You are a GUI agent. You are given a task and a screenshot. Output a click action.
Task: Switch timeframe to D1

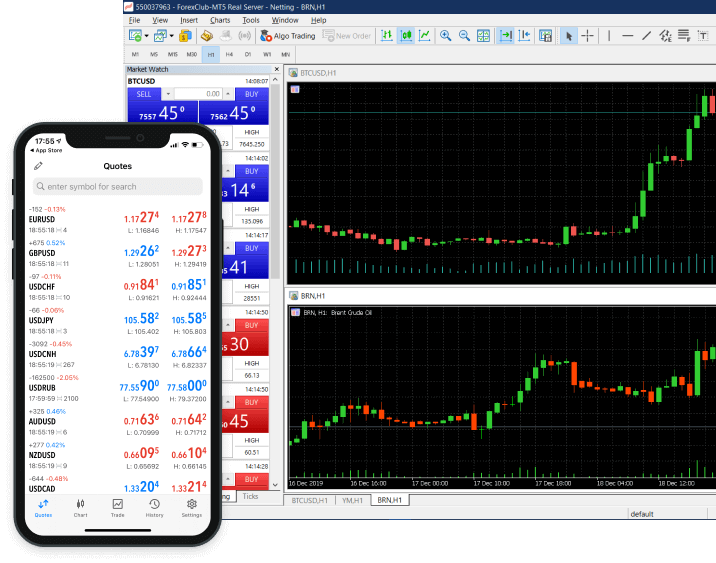click(x=248, y=54)
